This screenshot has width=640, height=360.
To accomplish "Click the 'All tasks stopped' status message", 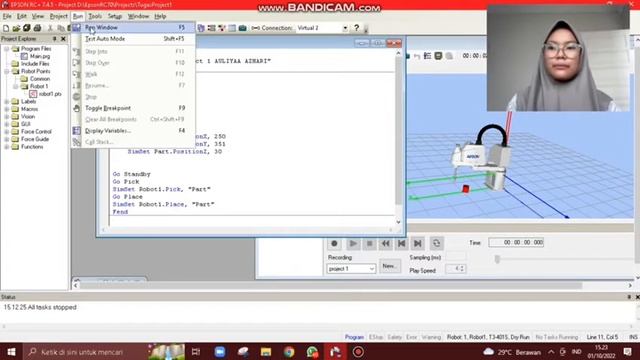I will tap(40, 307).
